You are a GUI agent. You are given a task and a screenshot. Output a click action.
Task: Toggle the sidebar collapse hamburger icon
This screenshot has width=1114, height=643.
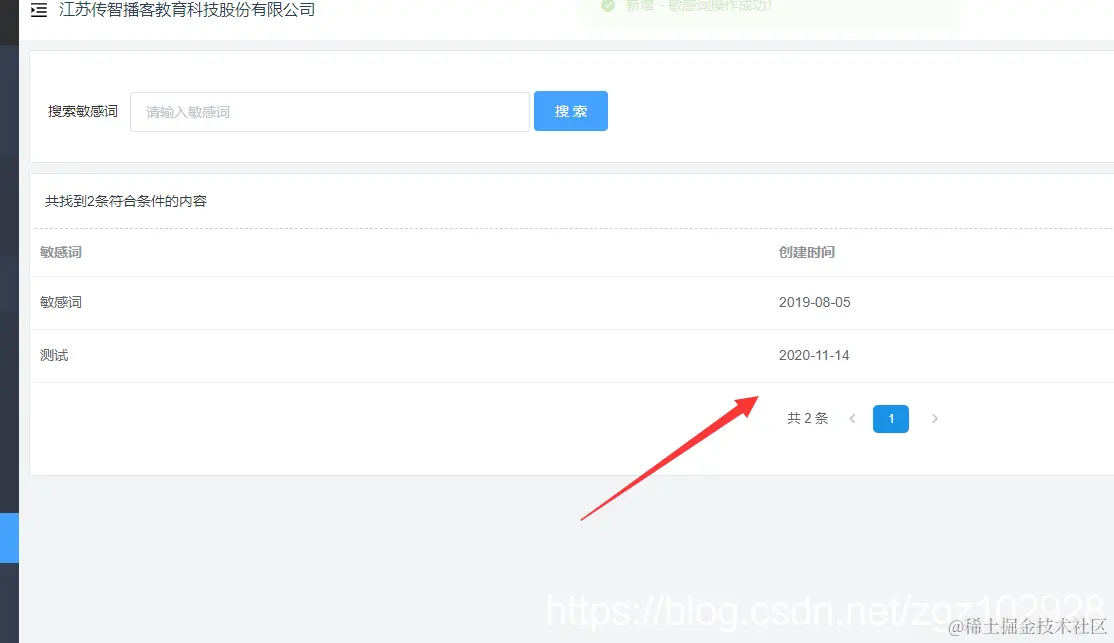tap(39, 10)
